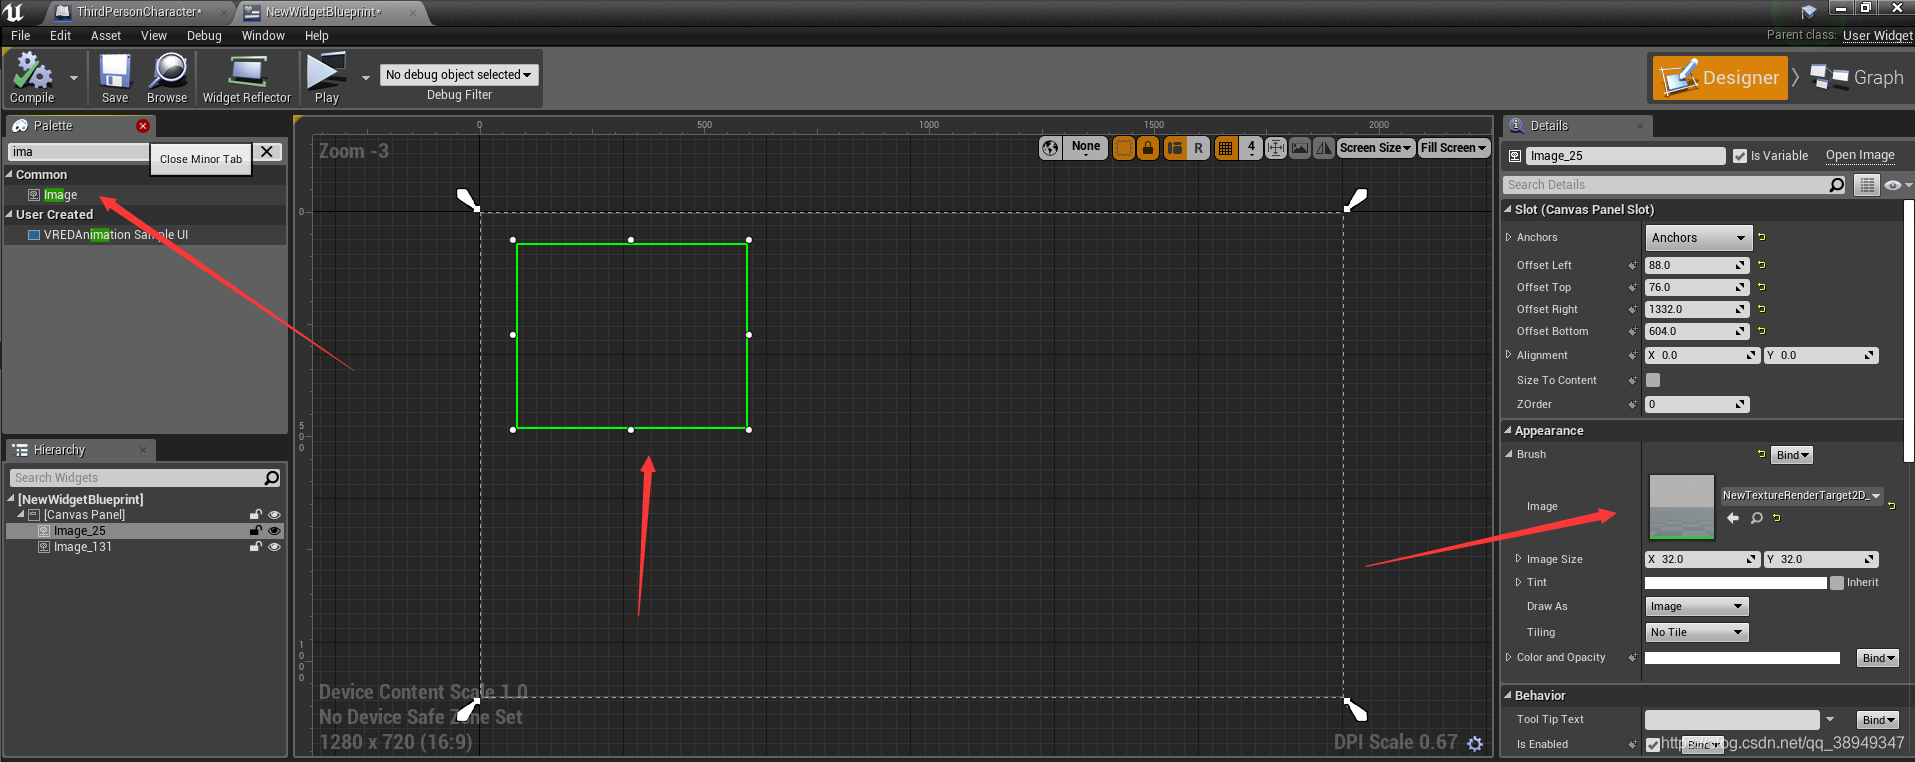
Task: Compile the widget blueprint
Action: (x=32, y=78)
